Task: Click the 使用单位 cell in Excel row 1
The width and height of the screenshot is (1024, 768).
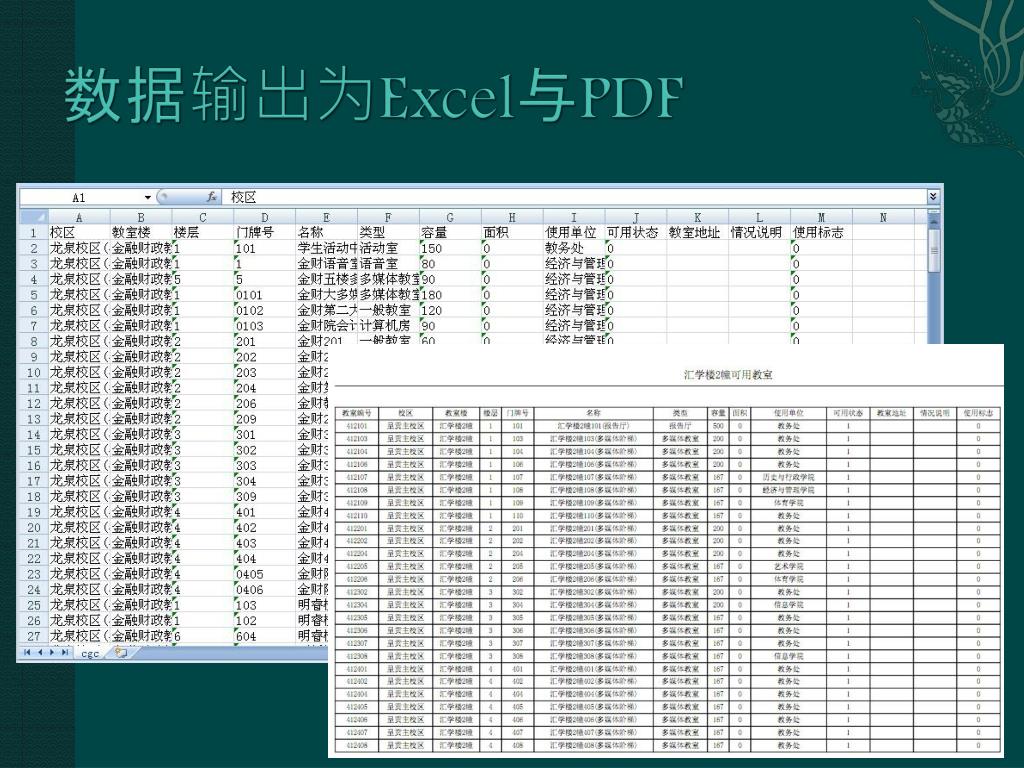Action: coord(573,232)
